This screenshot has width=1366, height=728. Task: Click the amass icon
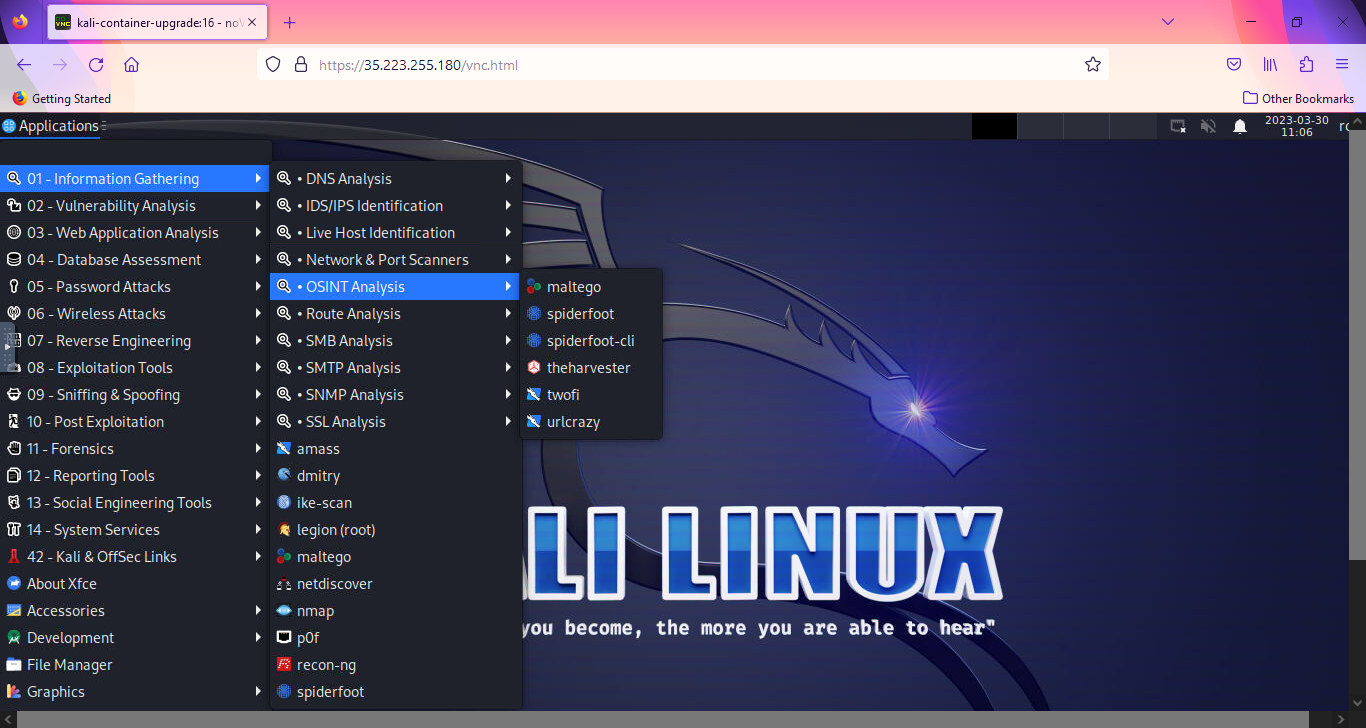tap(284, 449)
